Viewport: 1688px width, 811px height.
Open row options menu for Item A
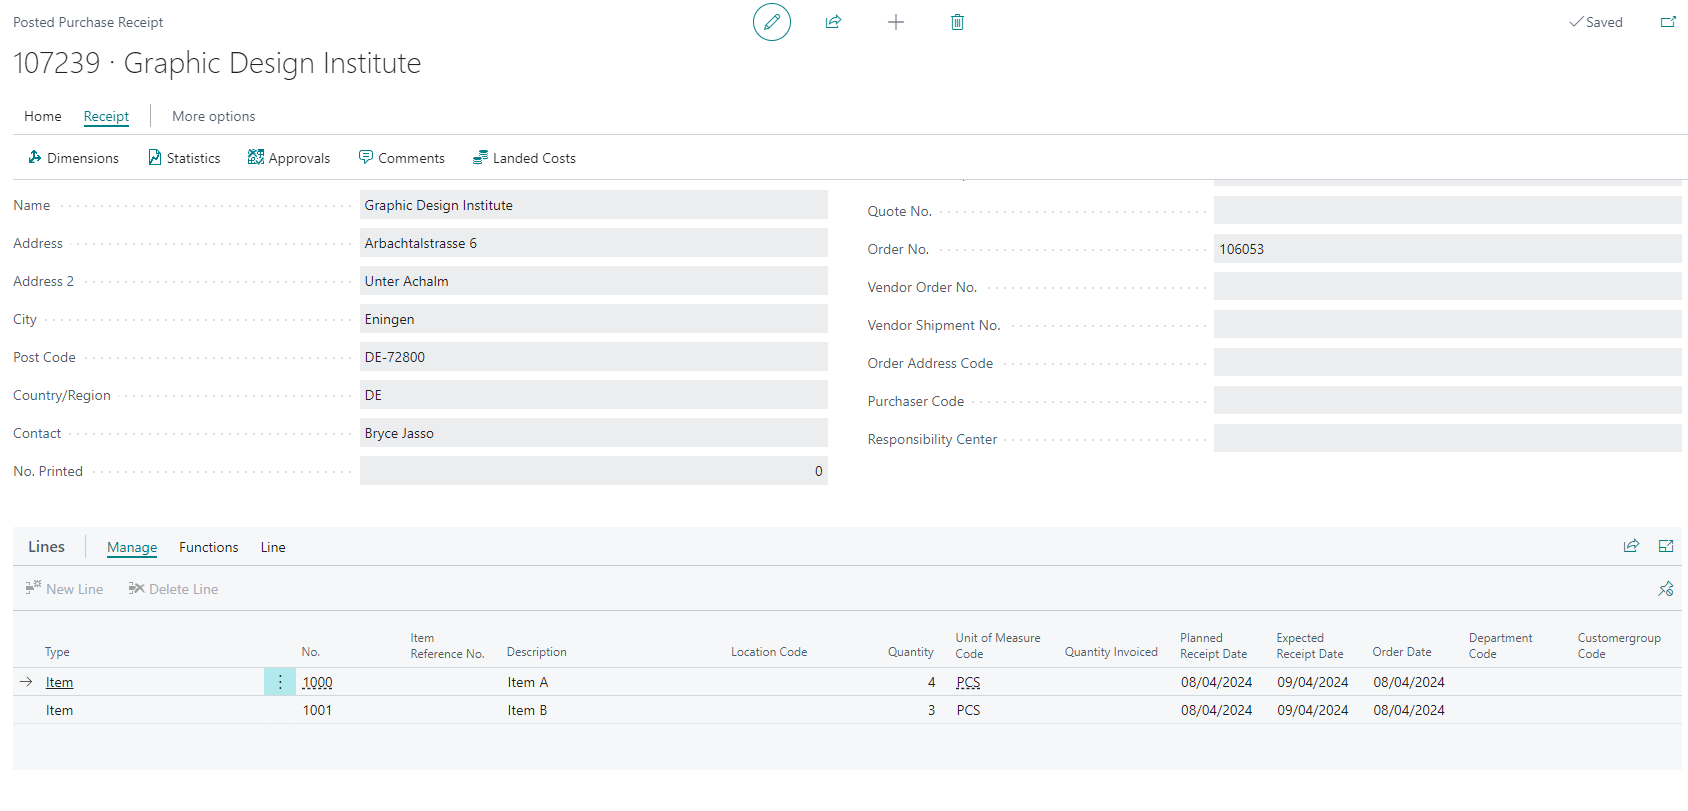(x=280, y=682)
